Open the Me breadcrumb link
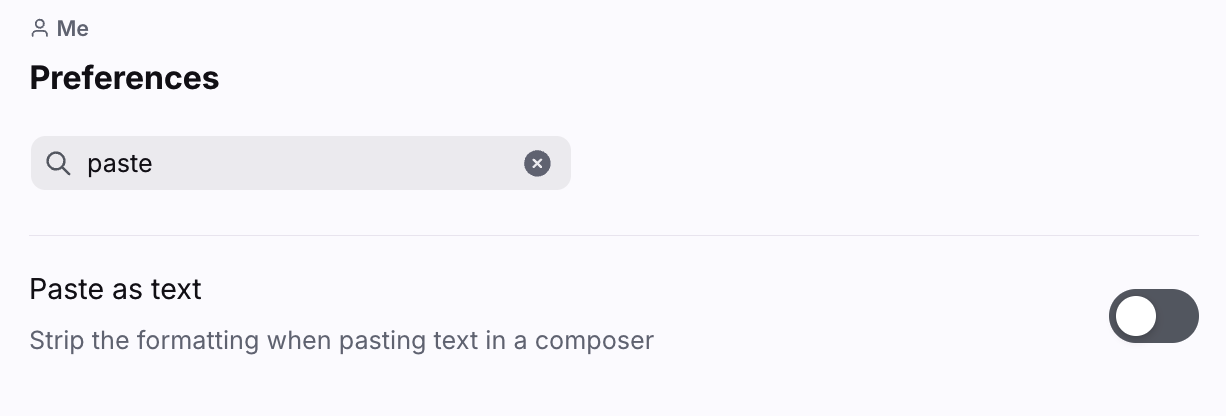1226x416 pixels. point(72,29)
